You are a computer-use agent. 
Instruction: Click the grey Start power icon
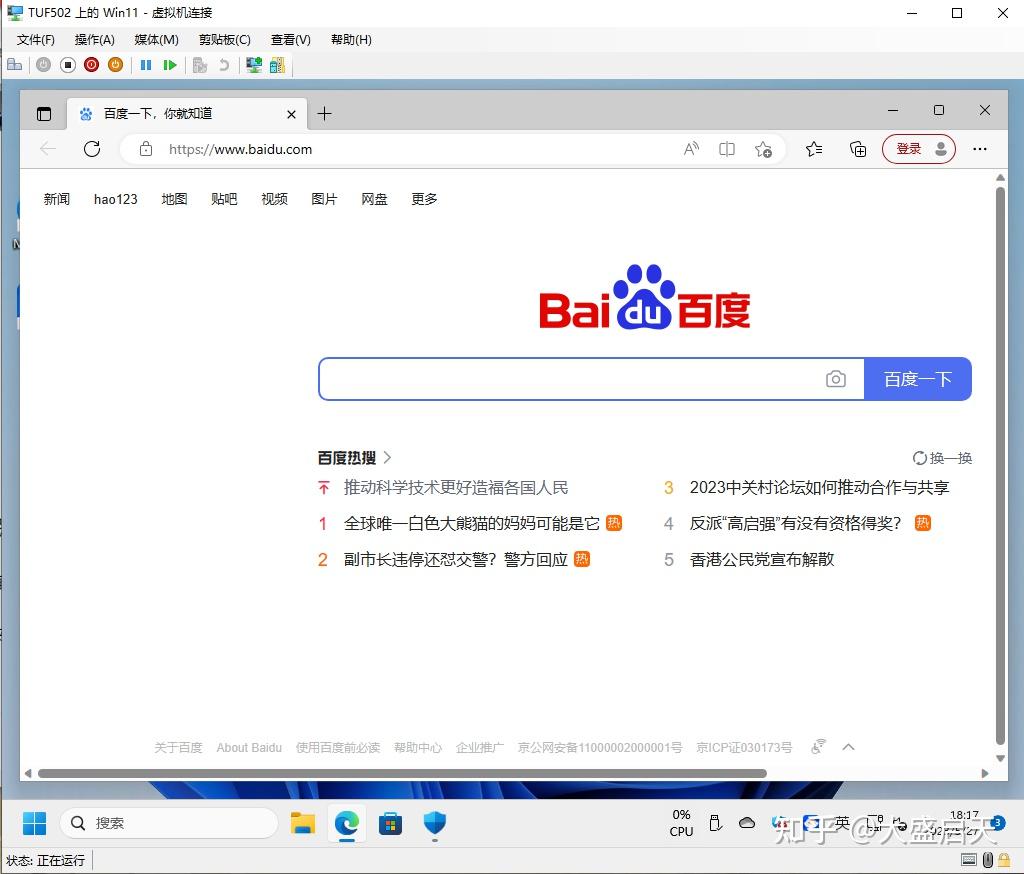(x=43, y=65)
